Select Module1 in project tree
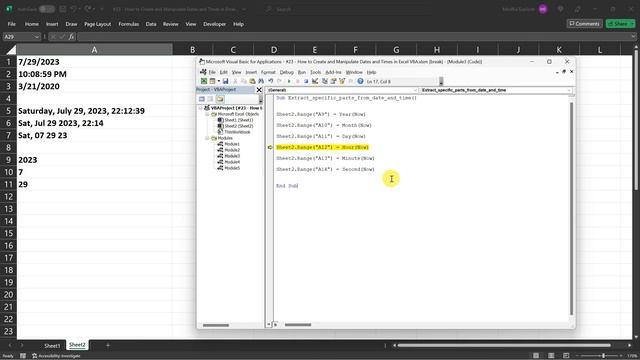The image size is (640, 360). click(x=229, y=144)
